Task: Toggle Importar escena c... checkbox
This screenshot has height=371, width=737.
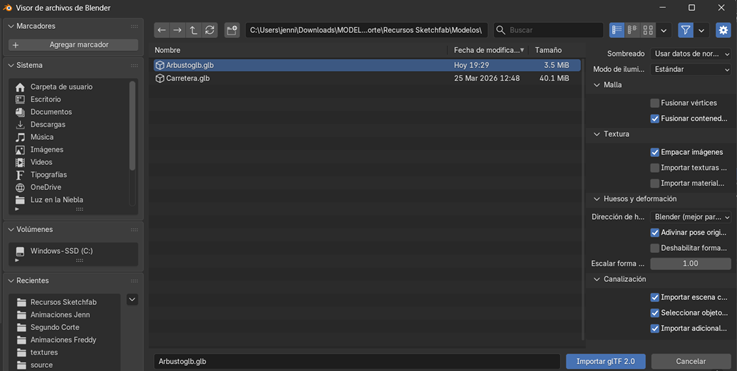Action: tap(655, 298)
